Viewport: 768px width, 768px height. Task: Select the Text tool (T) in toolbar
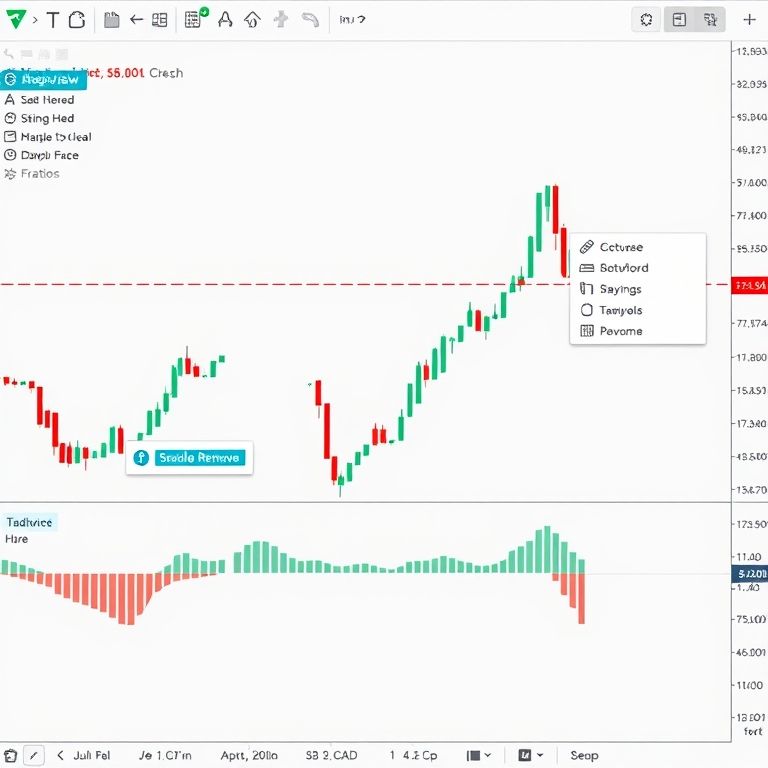pos(52,19)
